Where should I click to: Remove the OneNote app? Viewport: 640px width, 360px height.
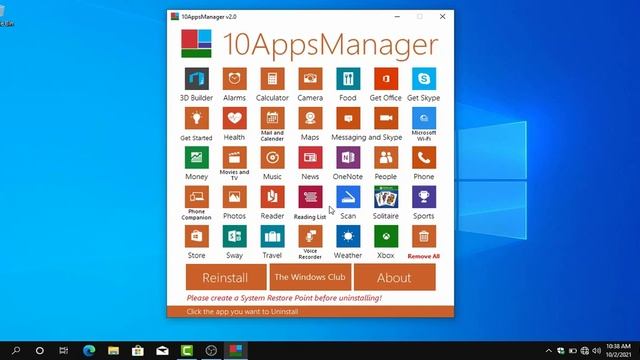pyautogui.click(x=348, y=158)
